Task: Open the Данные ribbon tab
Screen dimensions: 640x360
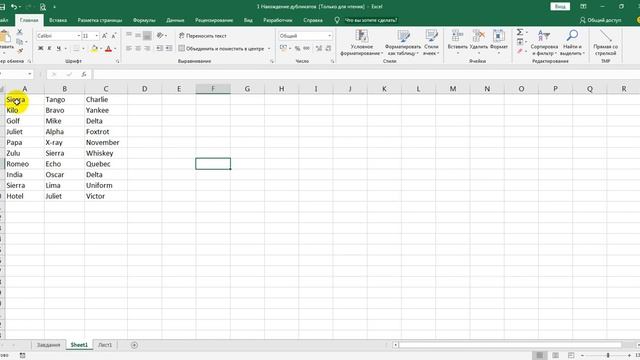Action: click(175, 20)
